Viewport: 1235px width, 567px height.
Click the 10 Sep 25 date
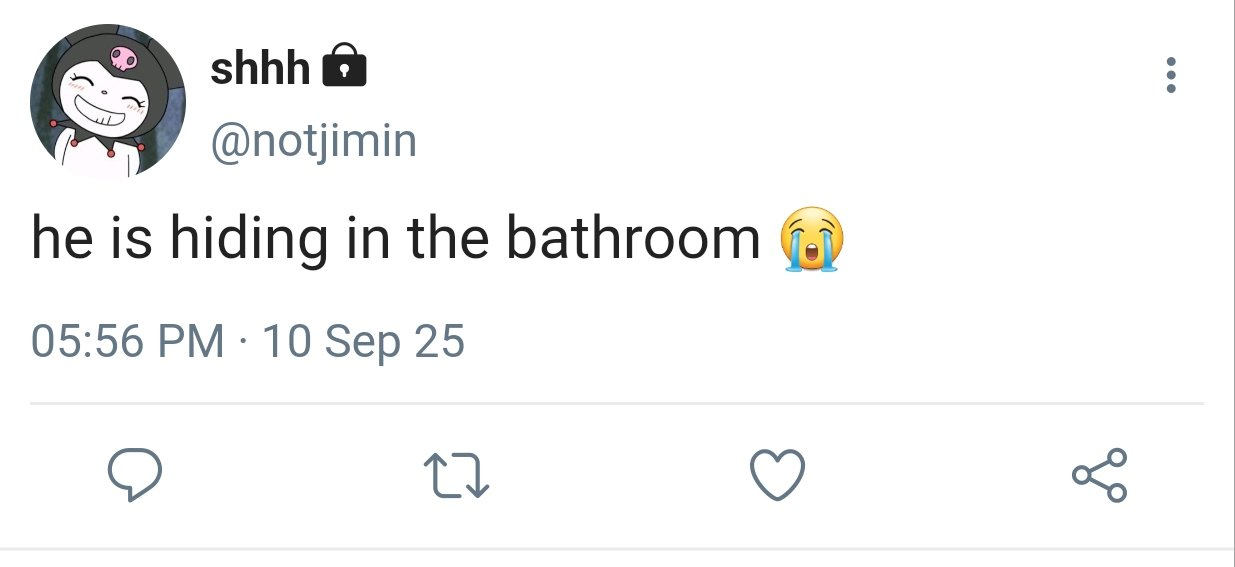pos(363,342)
